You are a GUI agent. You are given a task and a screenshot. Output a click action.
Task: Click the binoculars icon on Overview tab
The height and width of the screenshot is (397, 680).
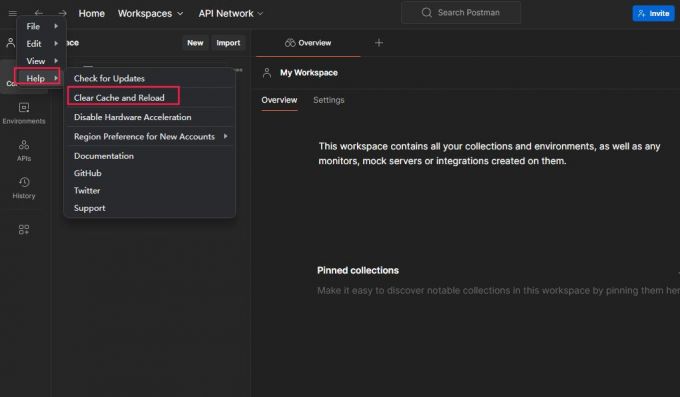coord(290,43)
